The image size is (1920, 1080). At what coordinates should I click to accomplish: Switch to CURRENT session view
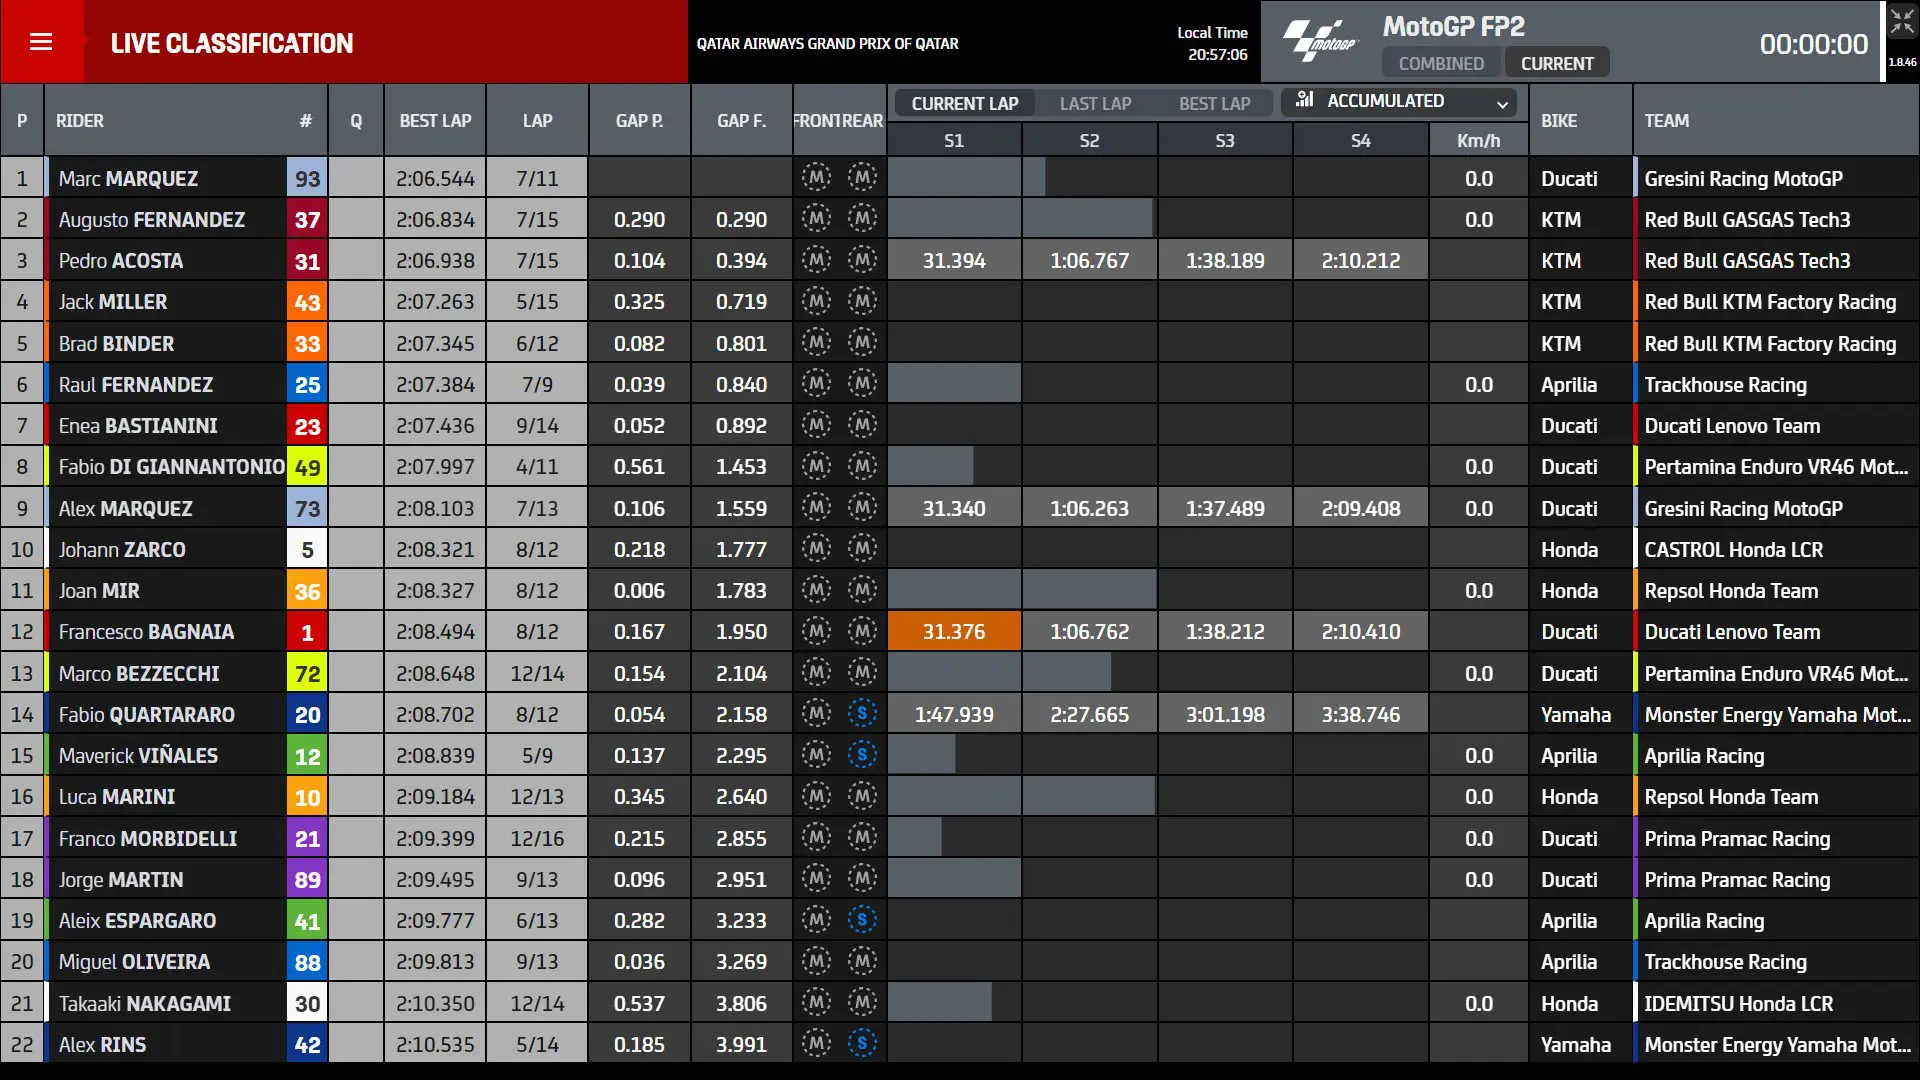coord(1557,63)
